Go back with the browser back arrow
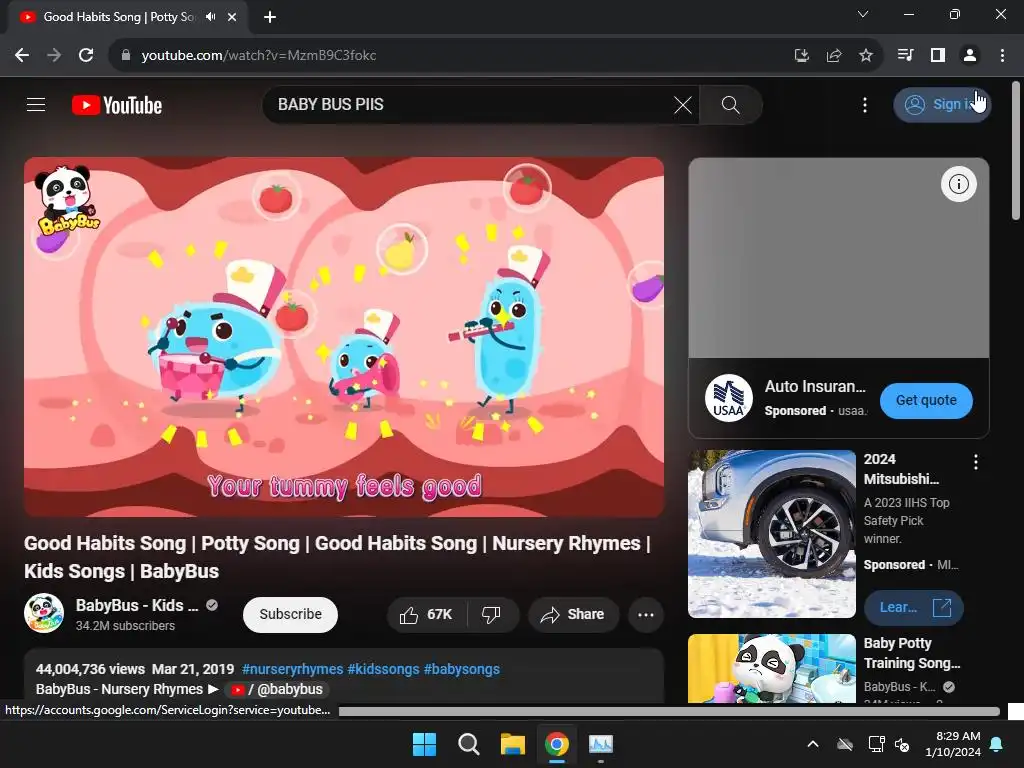This screenshot has width=1024, height=768. 22,56
